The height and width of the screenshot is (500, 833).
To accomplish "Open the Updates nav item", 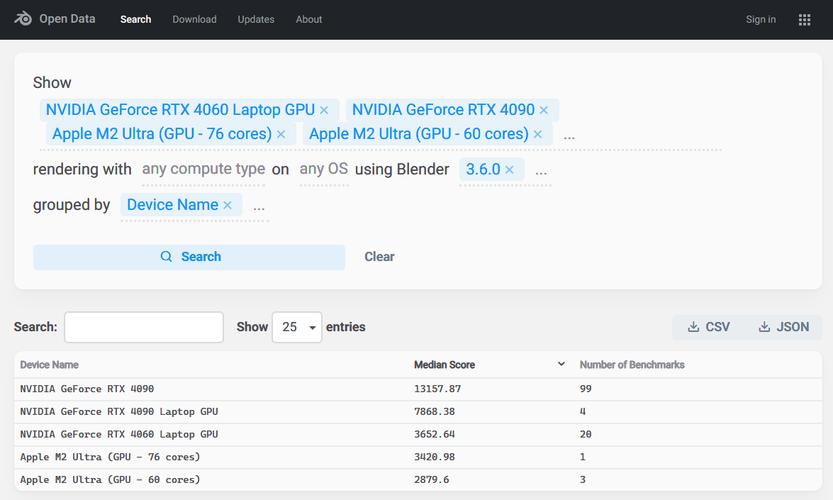I will tap(256, 19).
